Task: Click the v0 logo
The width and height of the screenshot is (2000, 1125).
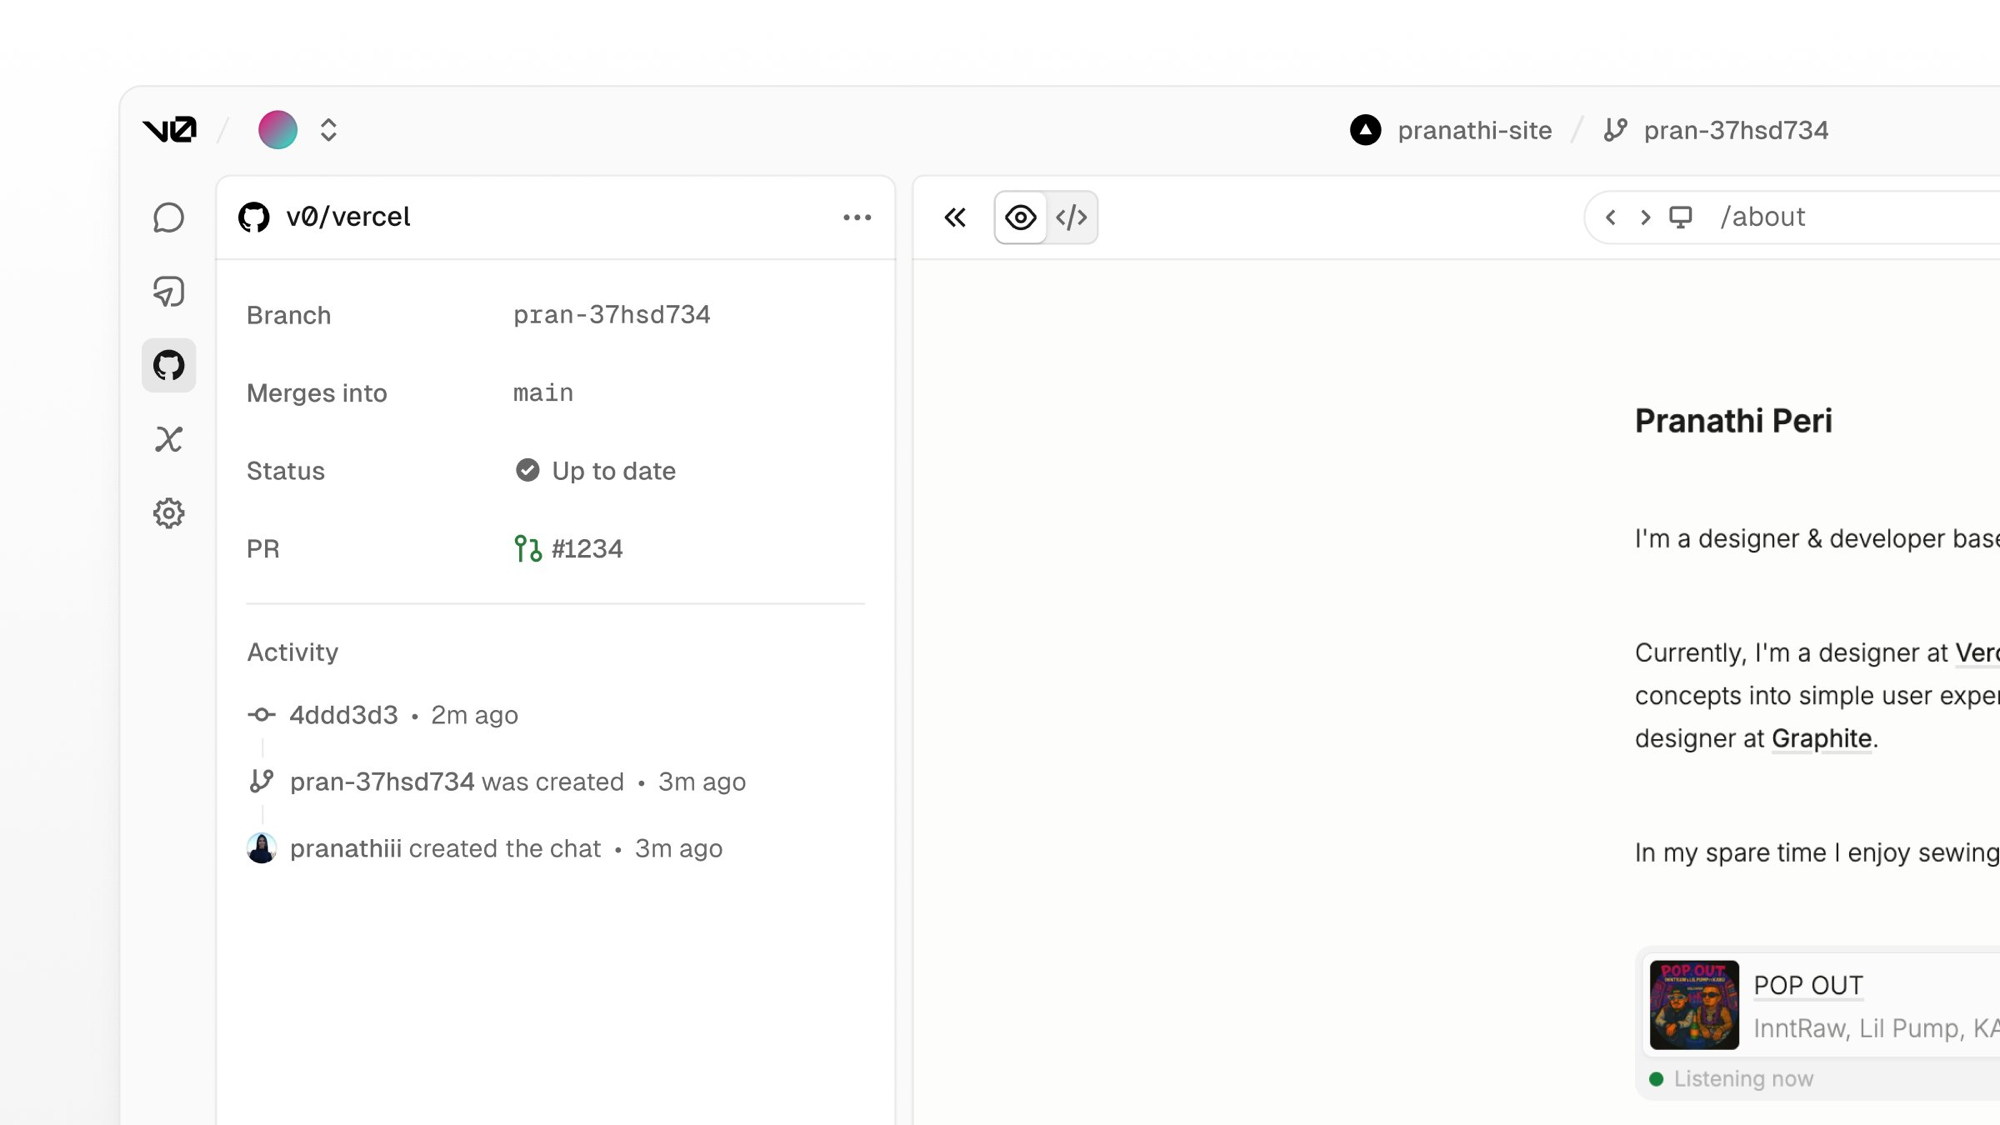Action: tap(169, 130)
